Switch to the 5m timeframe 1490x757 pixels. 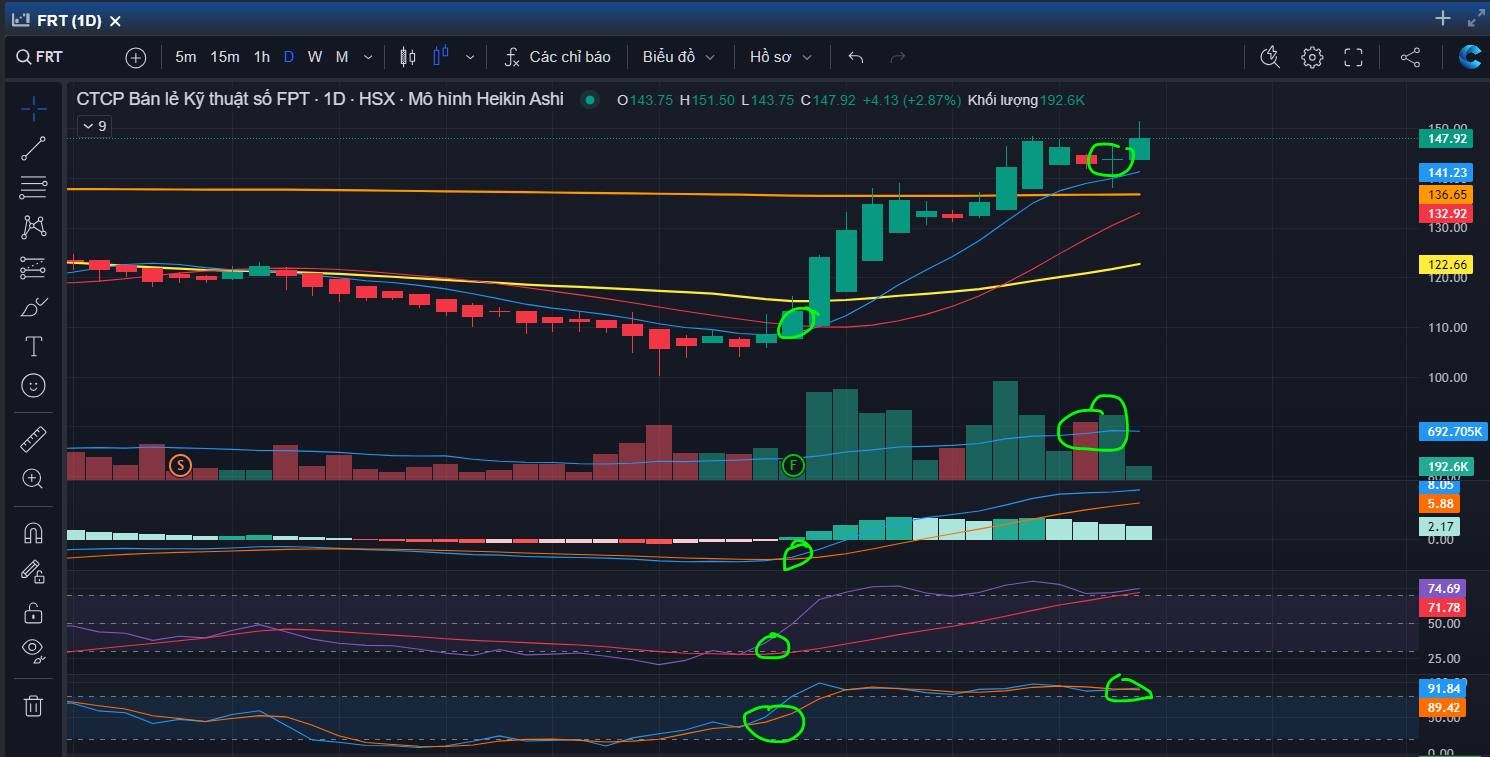(x=186, y=57)
